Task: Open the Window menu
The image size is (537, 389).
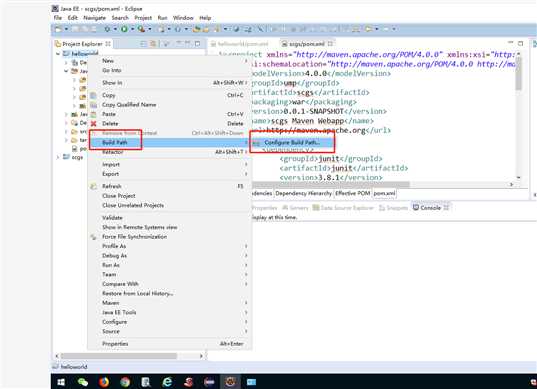Action: coord(183,18)
